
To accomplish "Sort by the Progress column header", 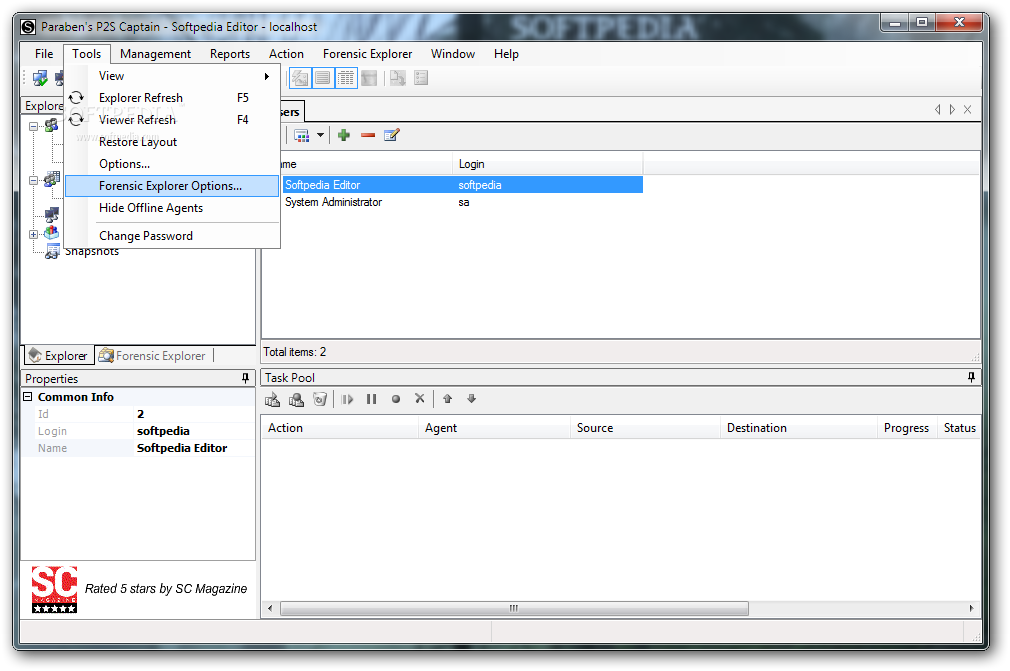I will click(906, 428).
